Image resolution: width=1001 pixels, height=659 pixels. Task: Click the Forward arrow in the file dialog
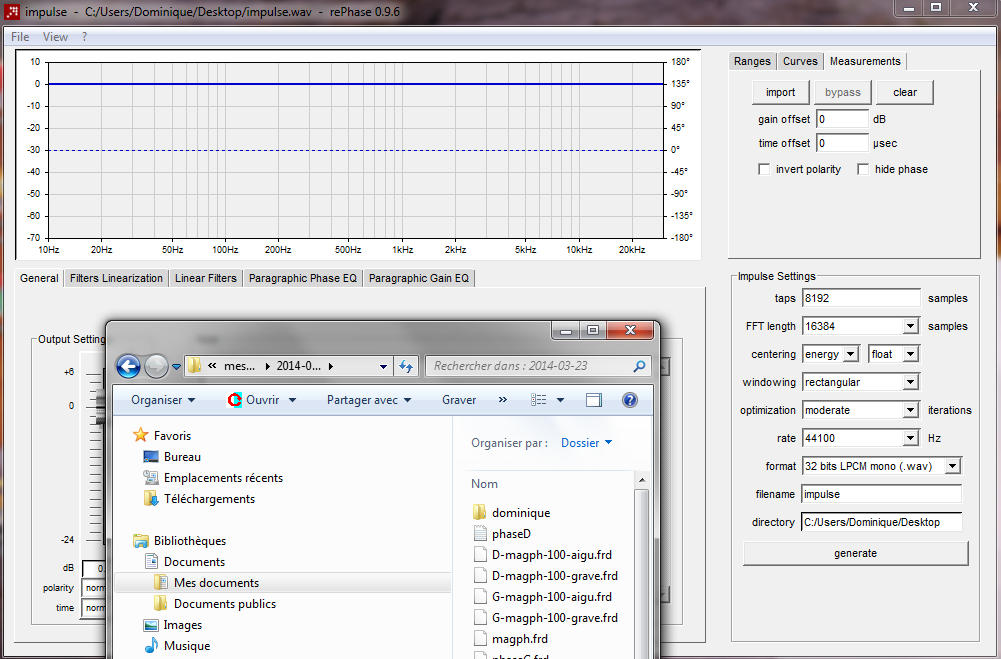pyautogui.click(x=156, y=366)
